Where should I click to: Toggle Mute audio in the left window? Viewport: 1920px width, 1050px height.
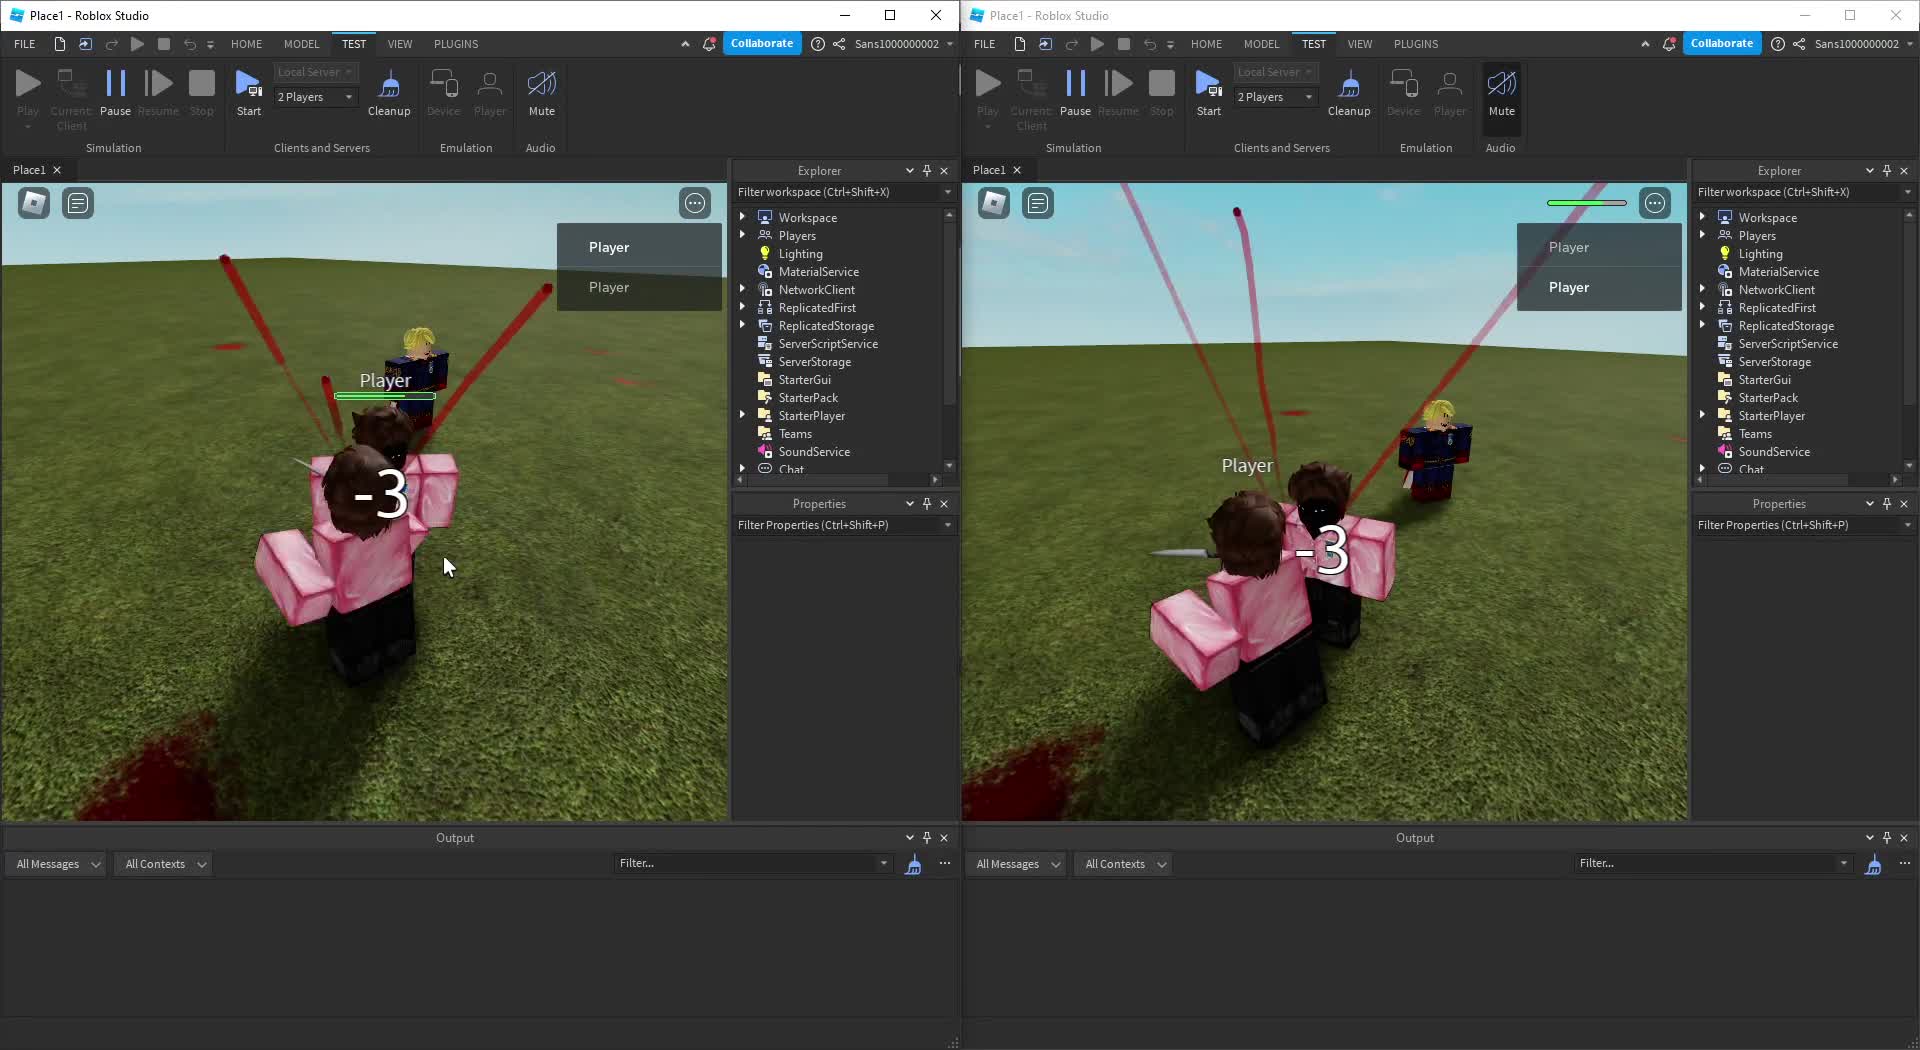[x=541, y=85]
